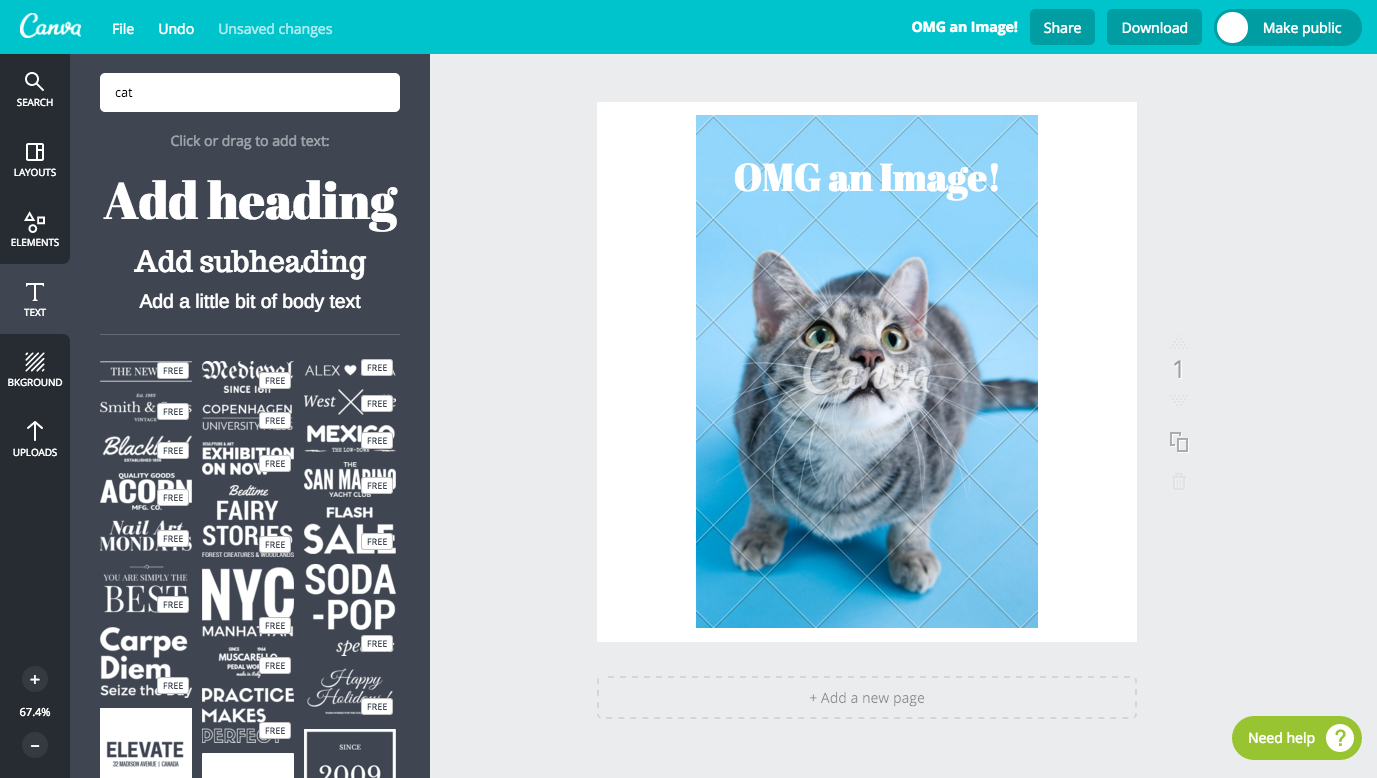
Task: Click the Unsaved changes status
Action: tap(275, 29)
